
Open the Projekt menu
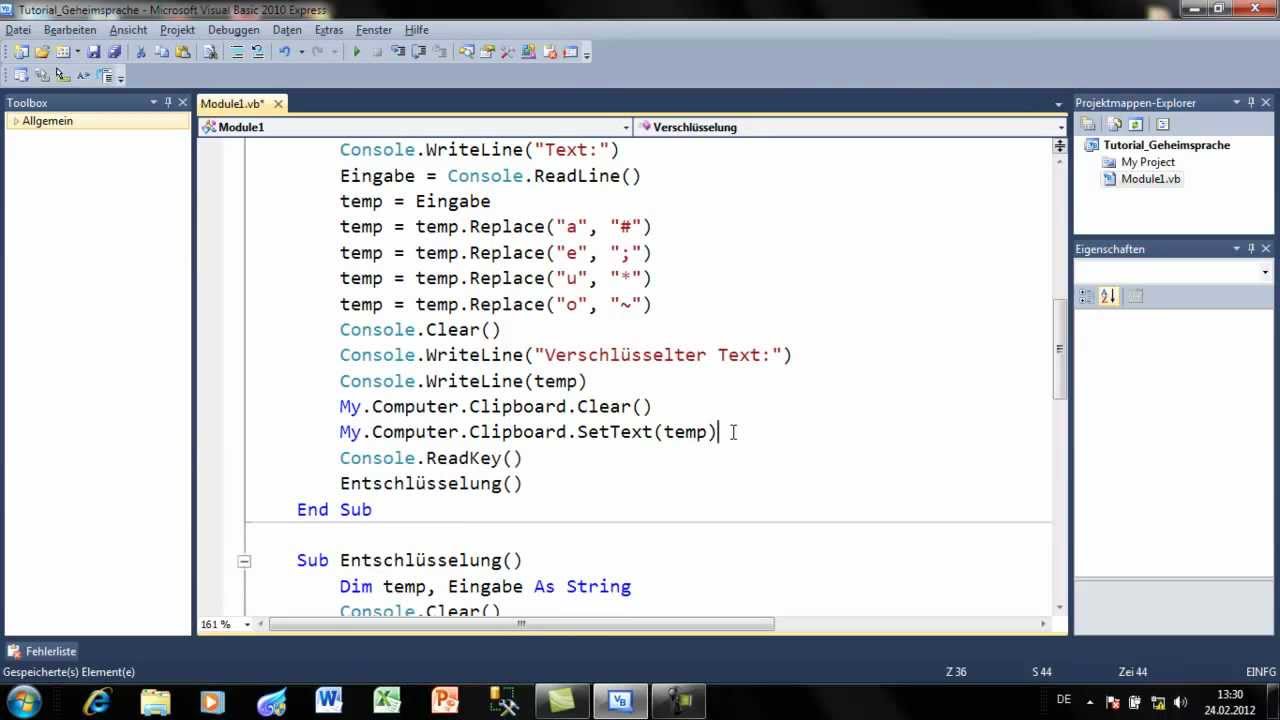(177, 30)
